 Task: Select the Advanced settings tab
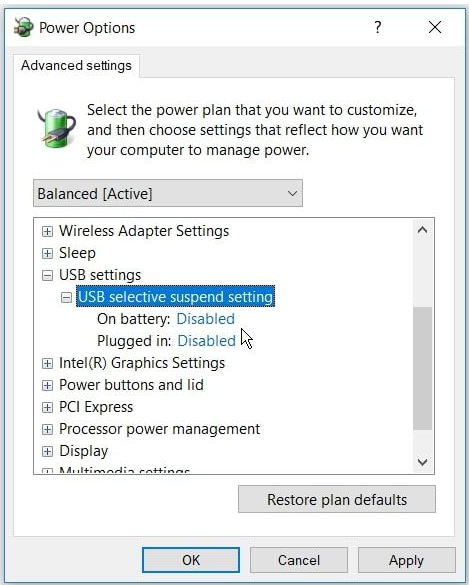tap(76, 66)
